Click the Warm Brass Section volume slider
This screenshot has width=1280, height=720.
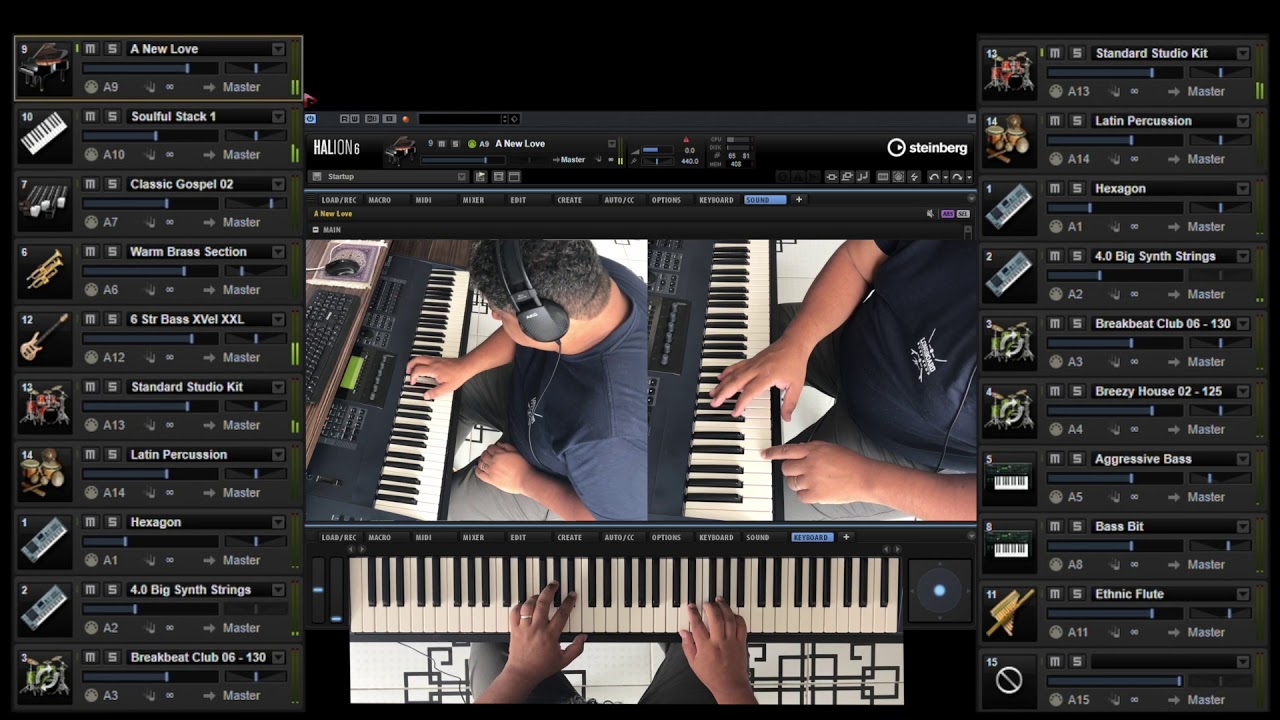[x=149, y=271]
